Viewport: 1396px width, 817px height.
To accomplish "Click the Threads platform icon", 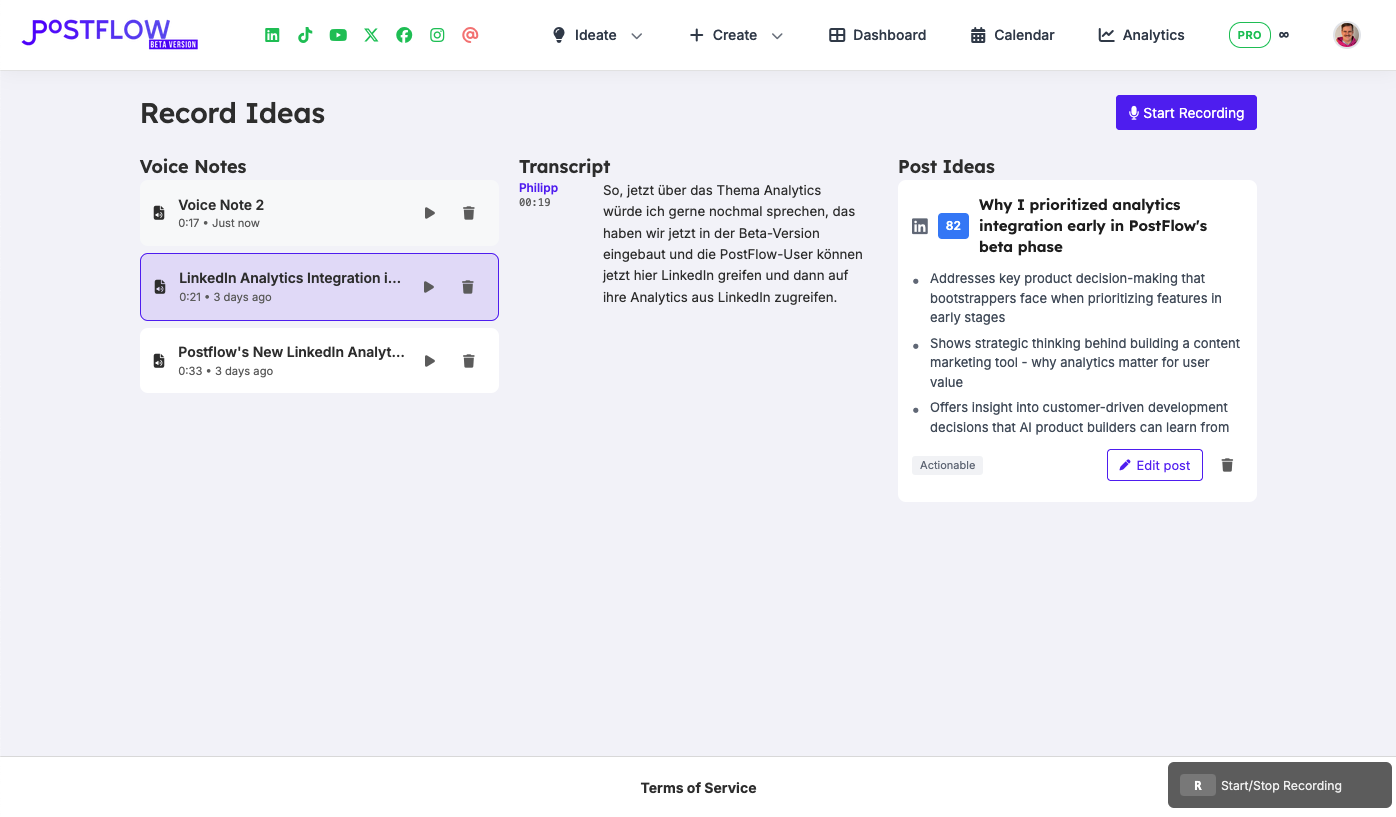I will pyautogui.click(x=470, y=34).
